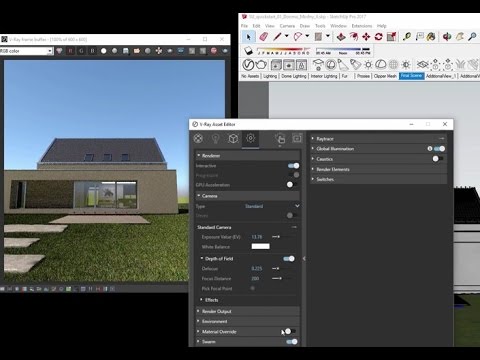The image size is (480, 360).
Task: Select the Zoom magnifier tool
Action: pyautogui.click(x=472, y=36)
